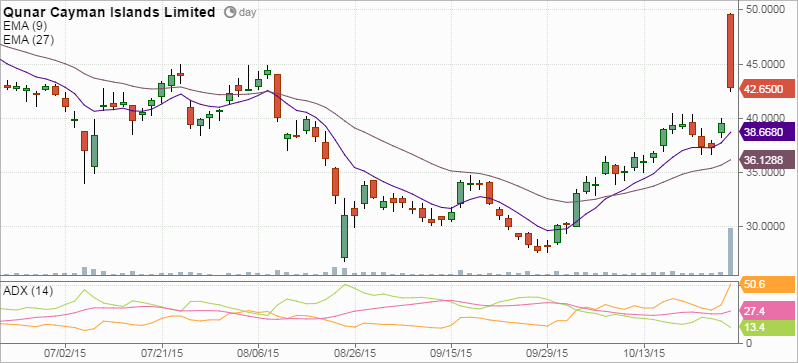Click the 36.1288 EMA (27) value tag
798x363 pixels.
coord(766,159)
